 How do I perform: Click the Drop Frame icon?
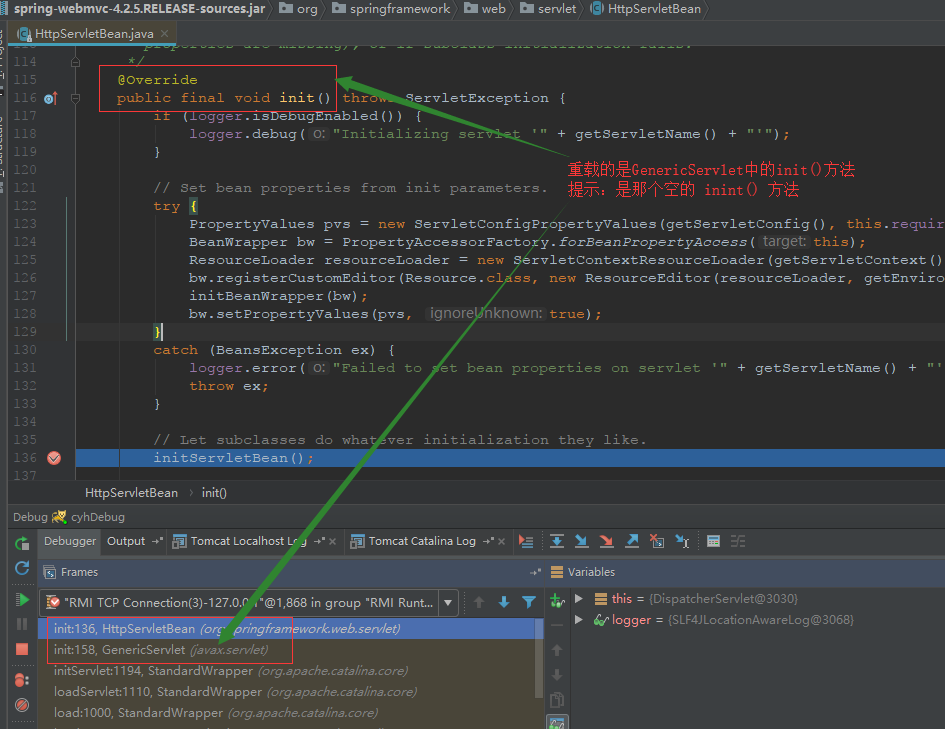657,542
